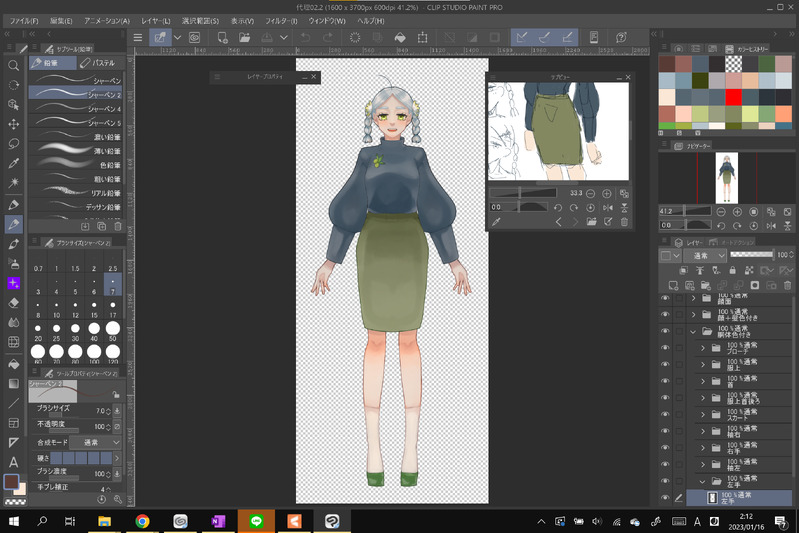Select the Eraser tool
The width and height of the screenshot is (799, 533).
click(x=14, y=302)
